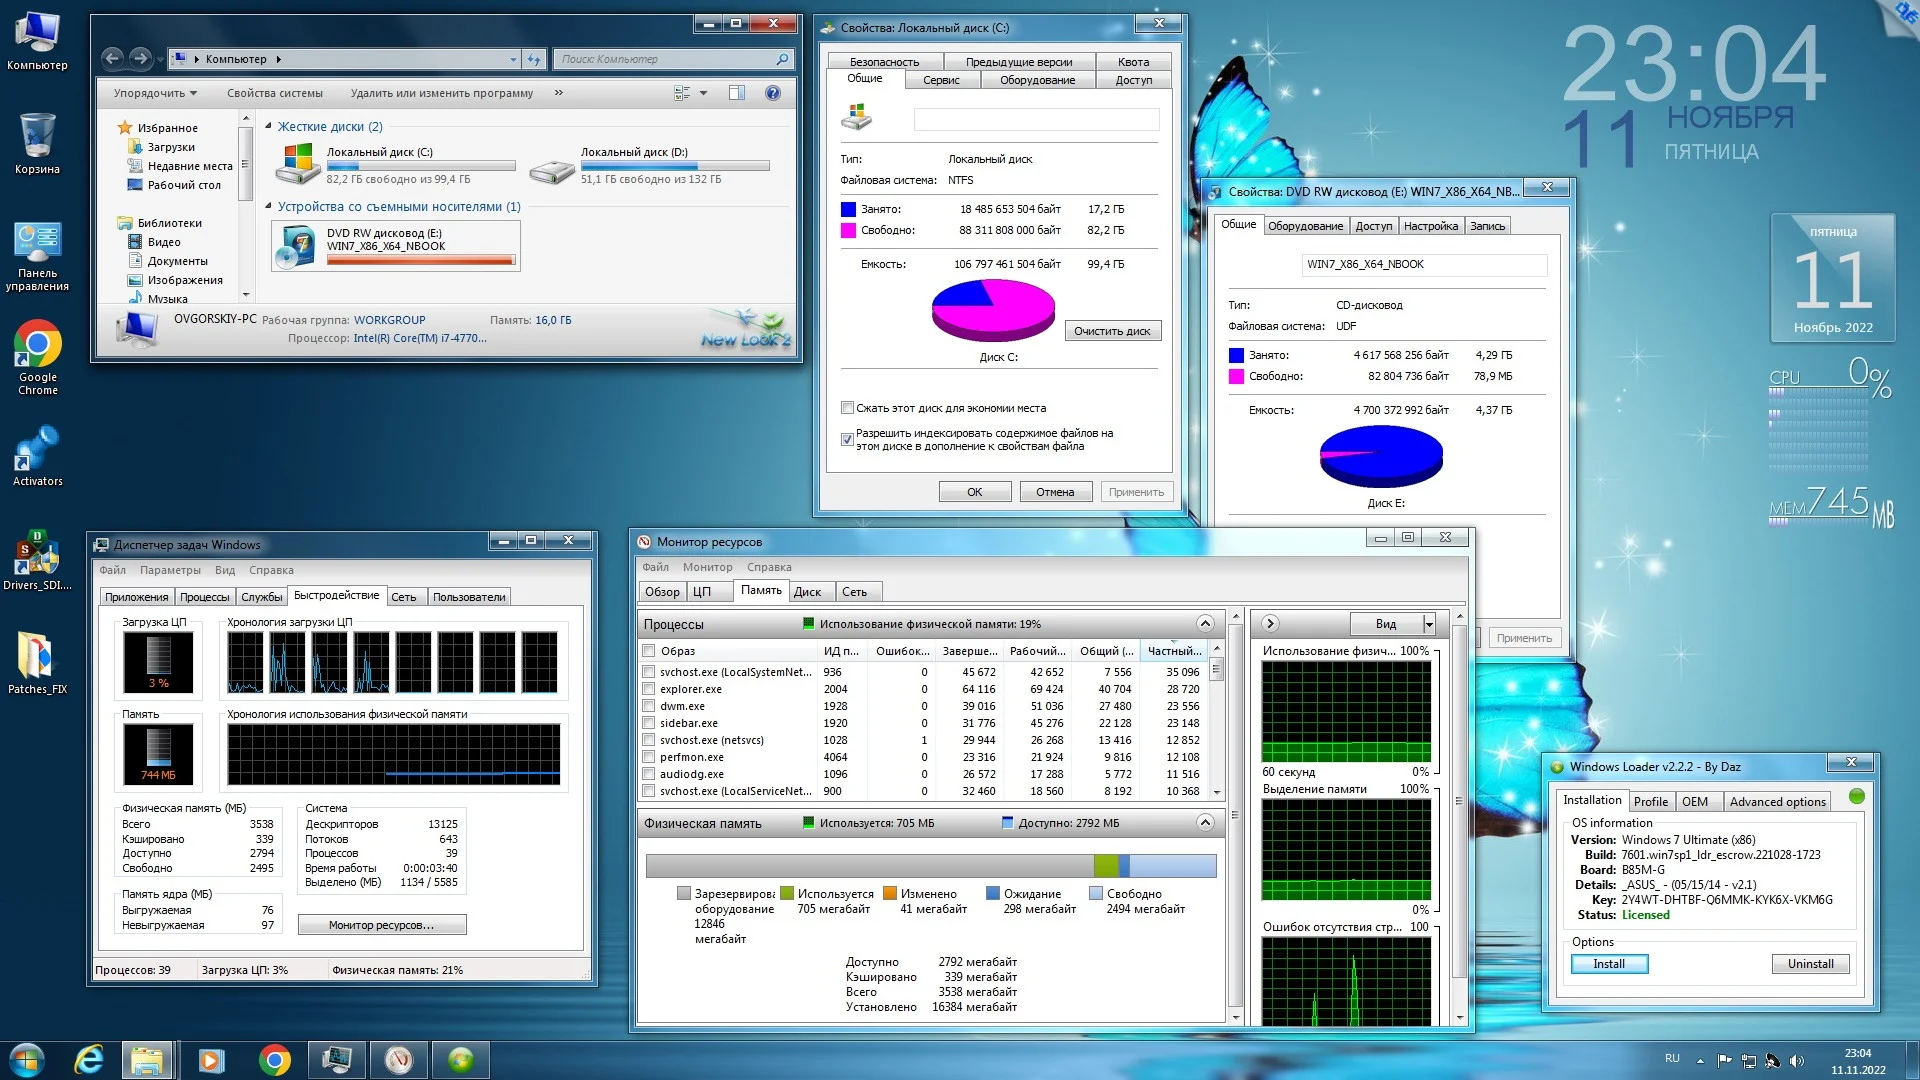Viewport: 1920px width, 1080px height.
Task: Click the Explorer back navigation arrow
Action: point(113,59)
